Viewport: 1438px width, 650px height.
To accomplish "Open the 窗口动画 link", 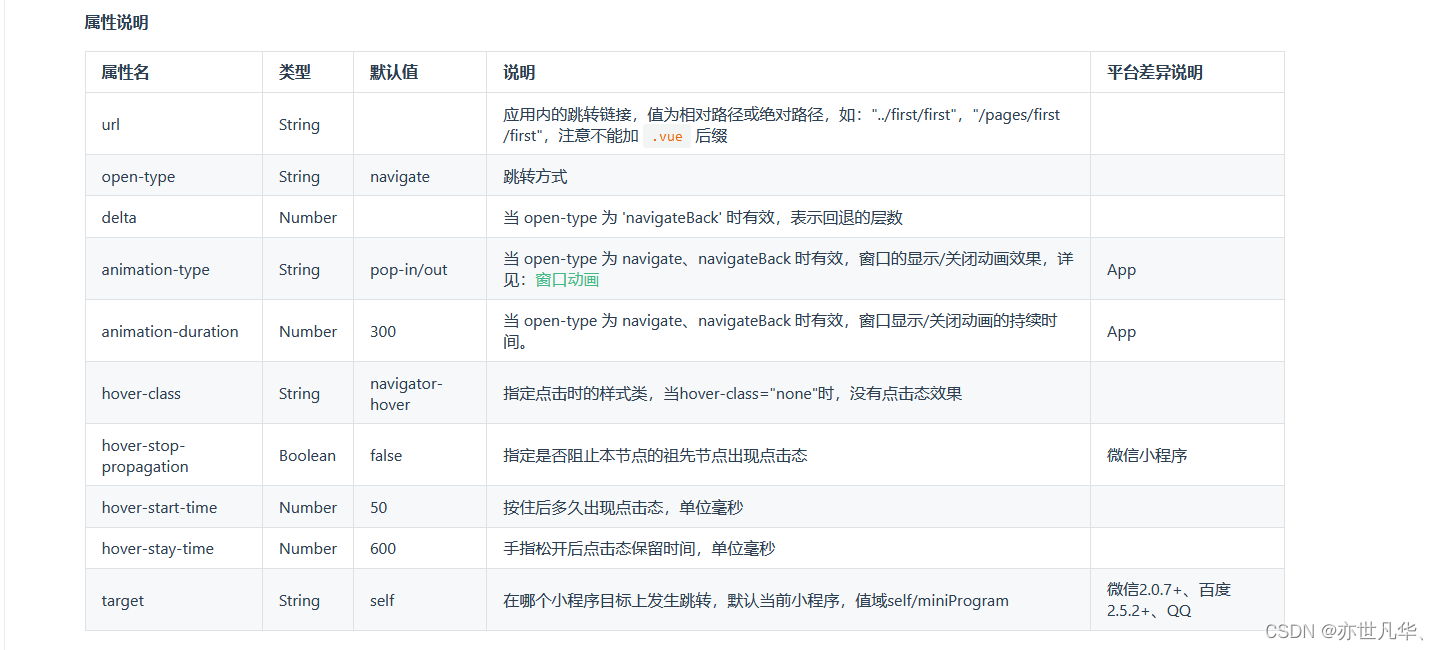I will tap(567, 280).
